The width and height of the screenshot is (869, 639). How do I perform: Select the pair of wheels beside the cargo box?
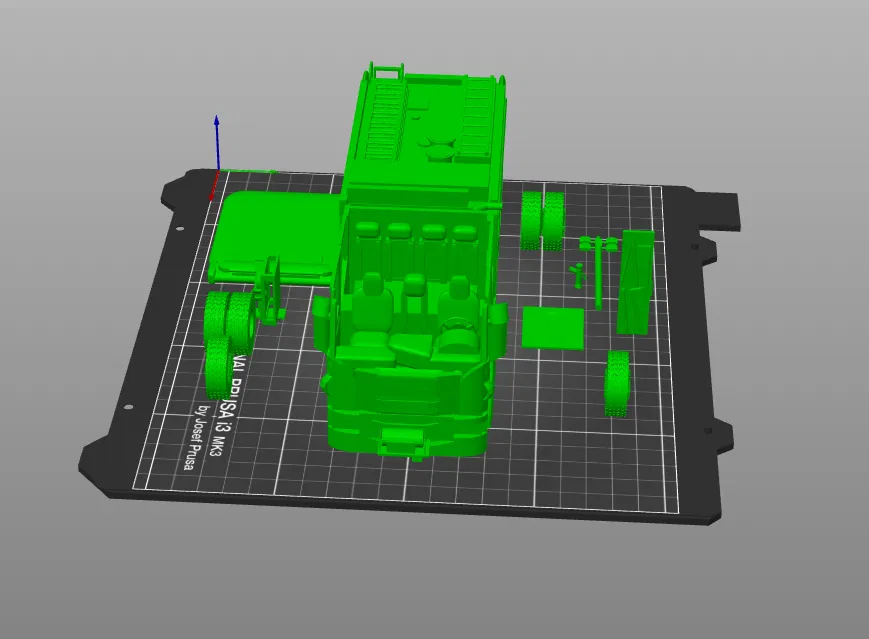tap(543, 220)
